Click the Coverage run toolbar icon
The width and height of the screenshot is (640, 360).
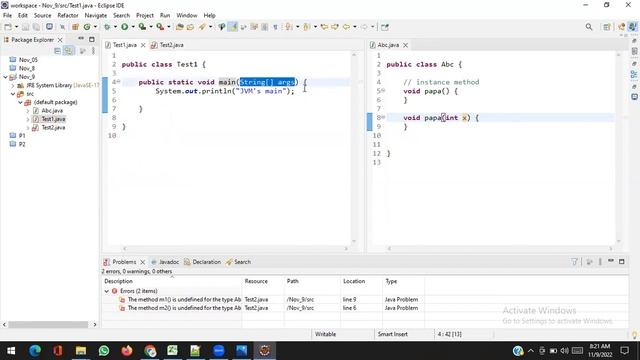(142, 27)
